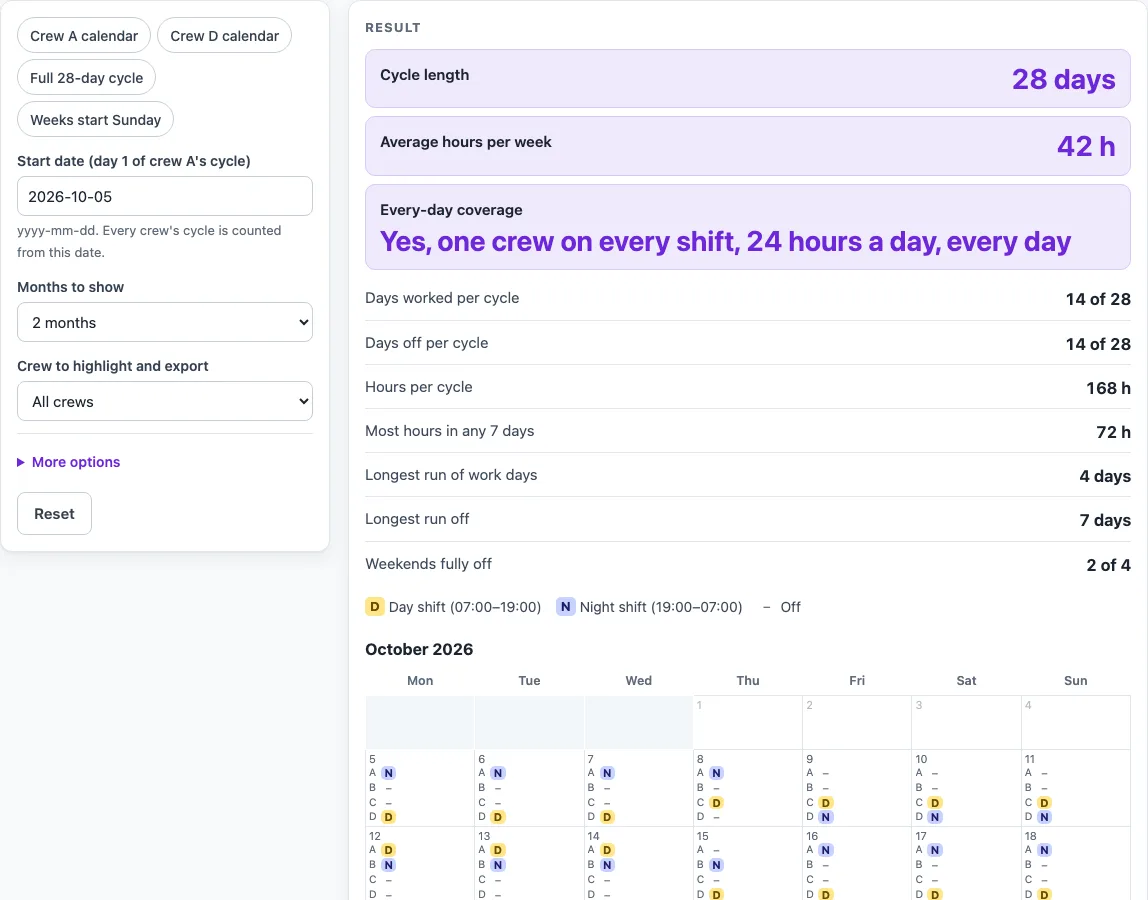The image size is (1148, 900).
Task: Click crew C's day badge on October 8
Action: point(716,802)
